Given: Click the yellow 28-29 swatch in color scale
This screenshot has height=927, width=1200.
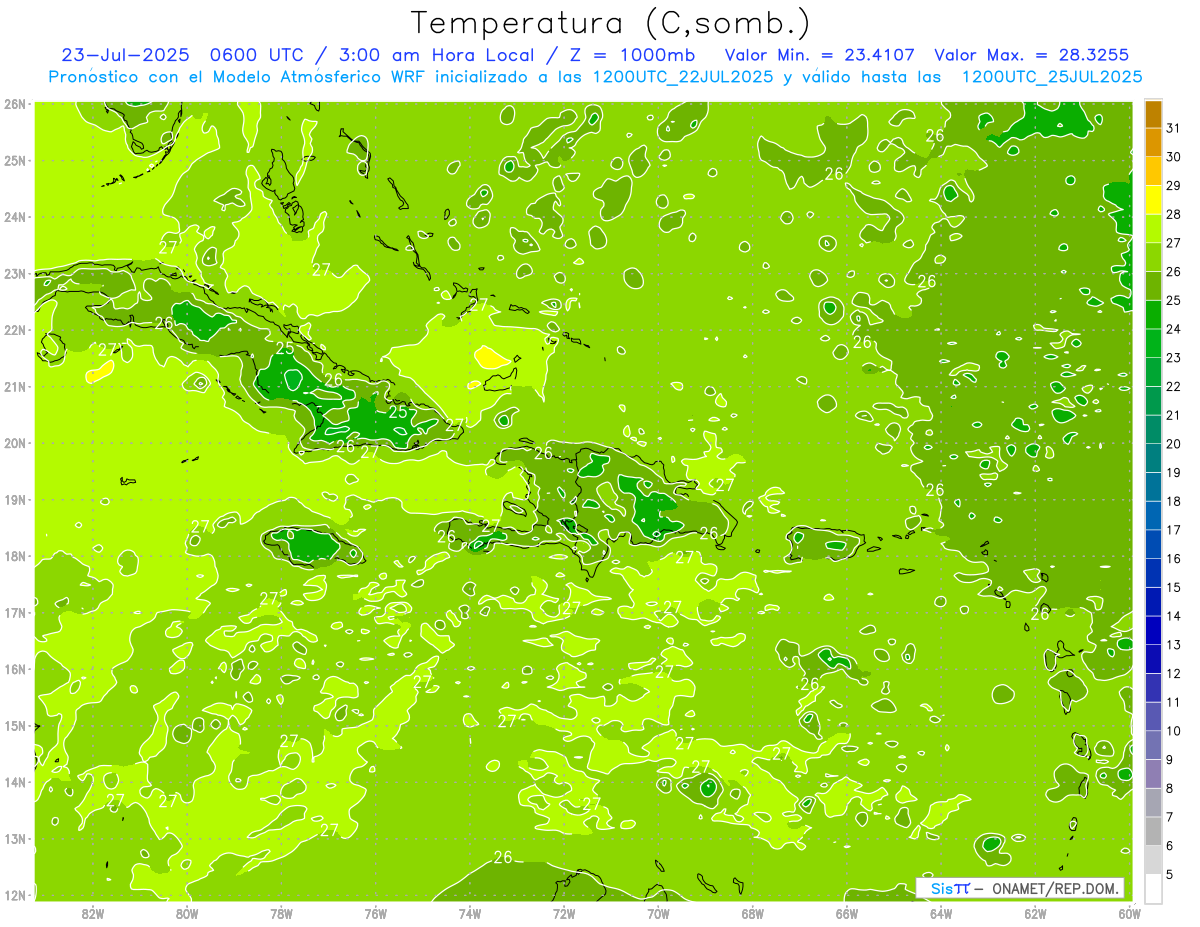Looking at the screenshot, I should (1153, 199).
